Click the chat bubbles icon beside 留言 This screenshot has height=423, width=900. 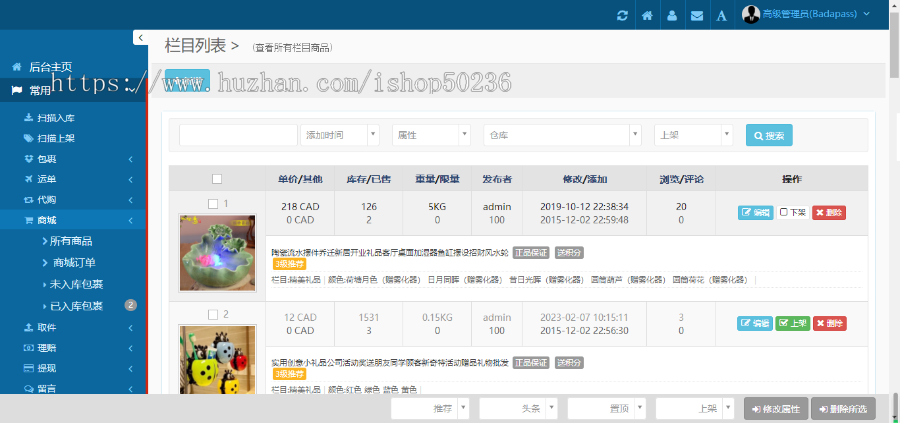(28, 389)
